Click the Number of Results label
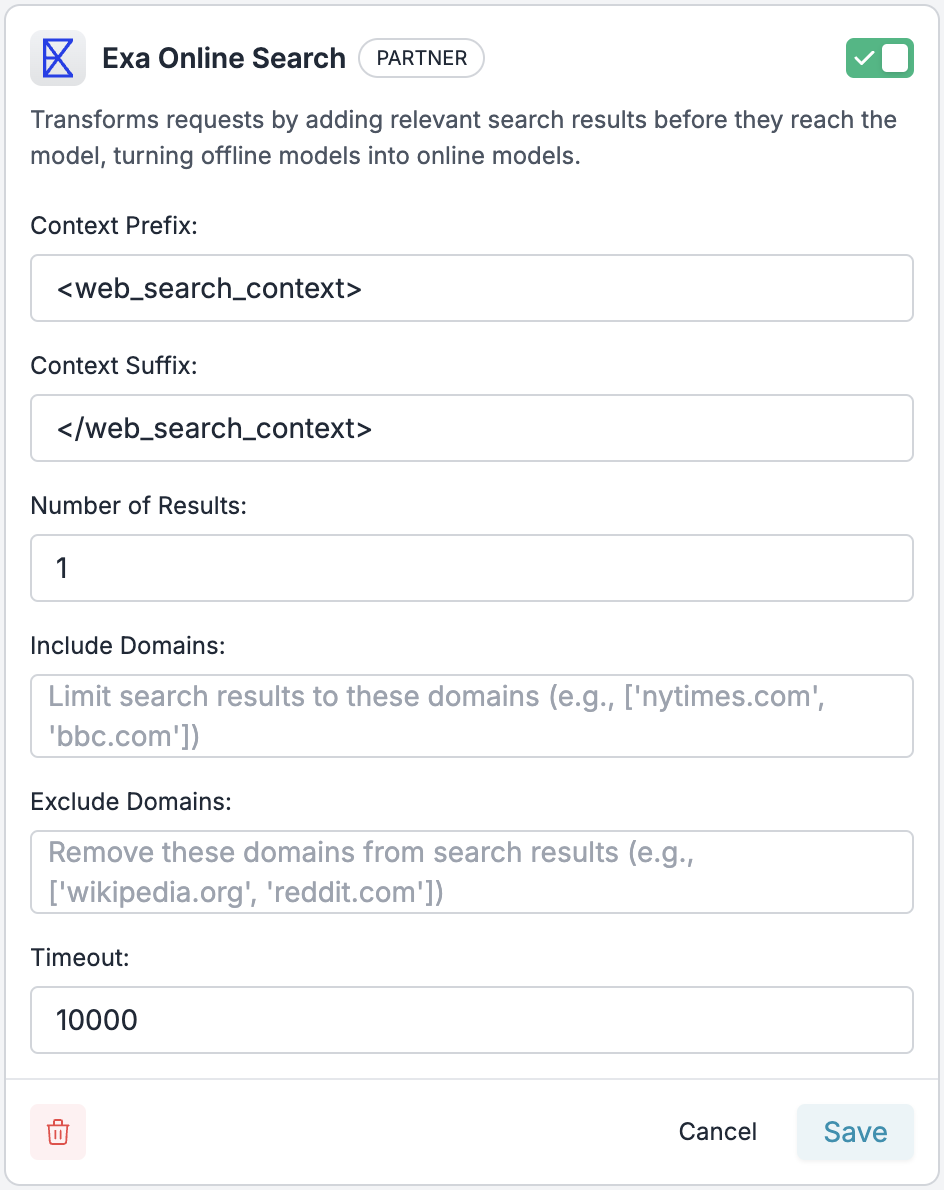Screen dimensions: 944x1190 click(139, 505)
